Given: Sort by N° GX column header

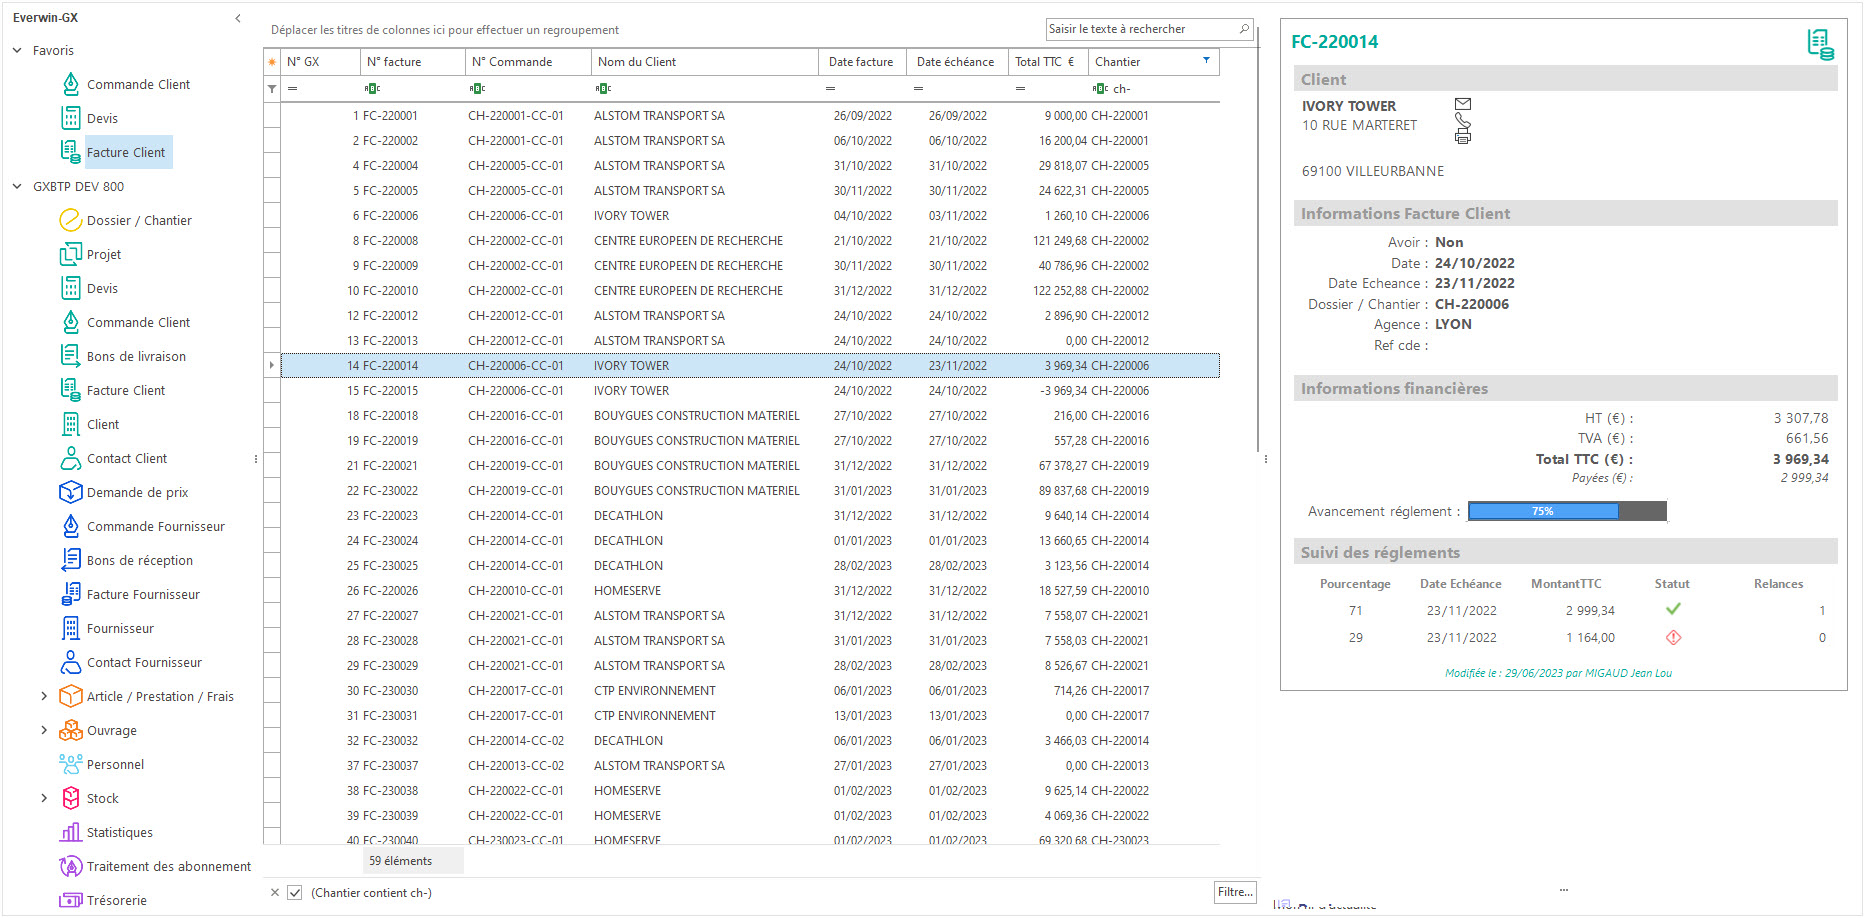Looking at the screenshot, I should tap(320, 62).
